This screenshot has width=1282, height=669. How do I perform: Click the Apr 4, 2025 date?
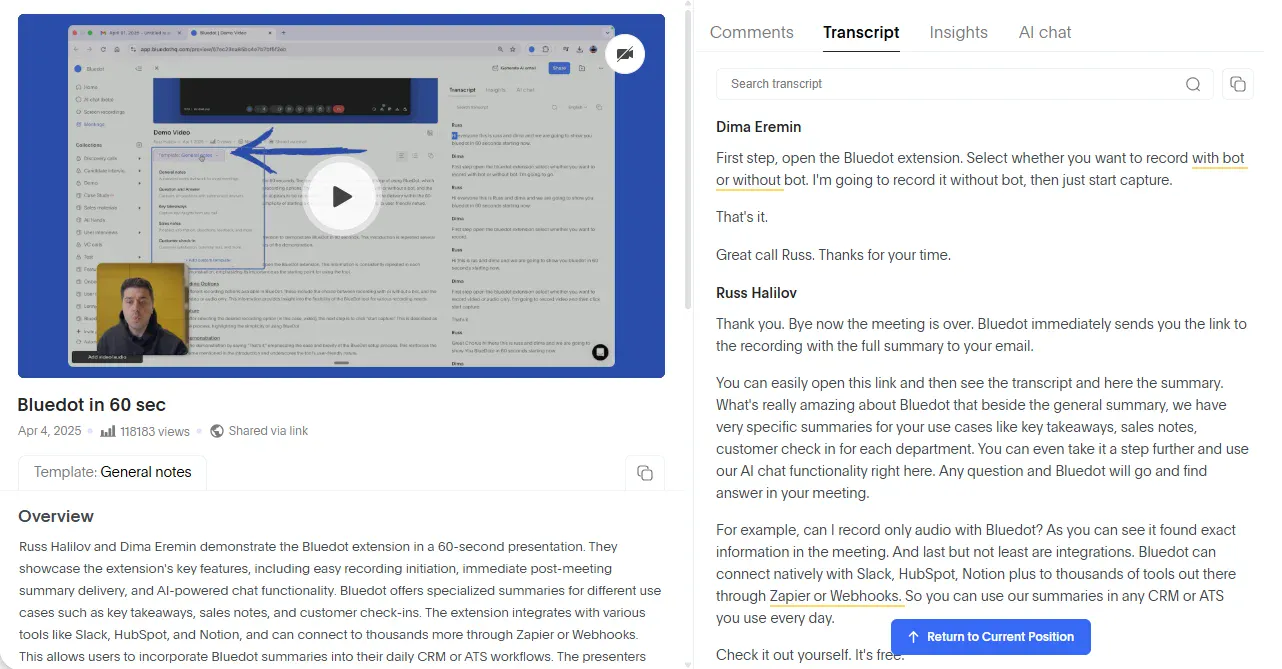pos(52,431)
